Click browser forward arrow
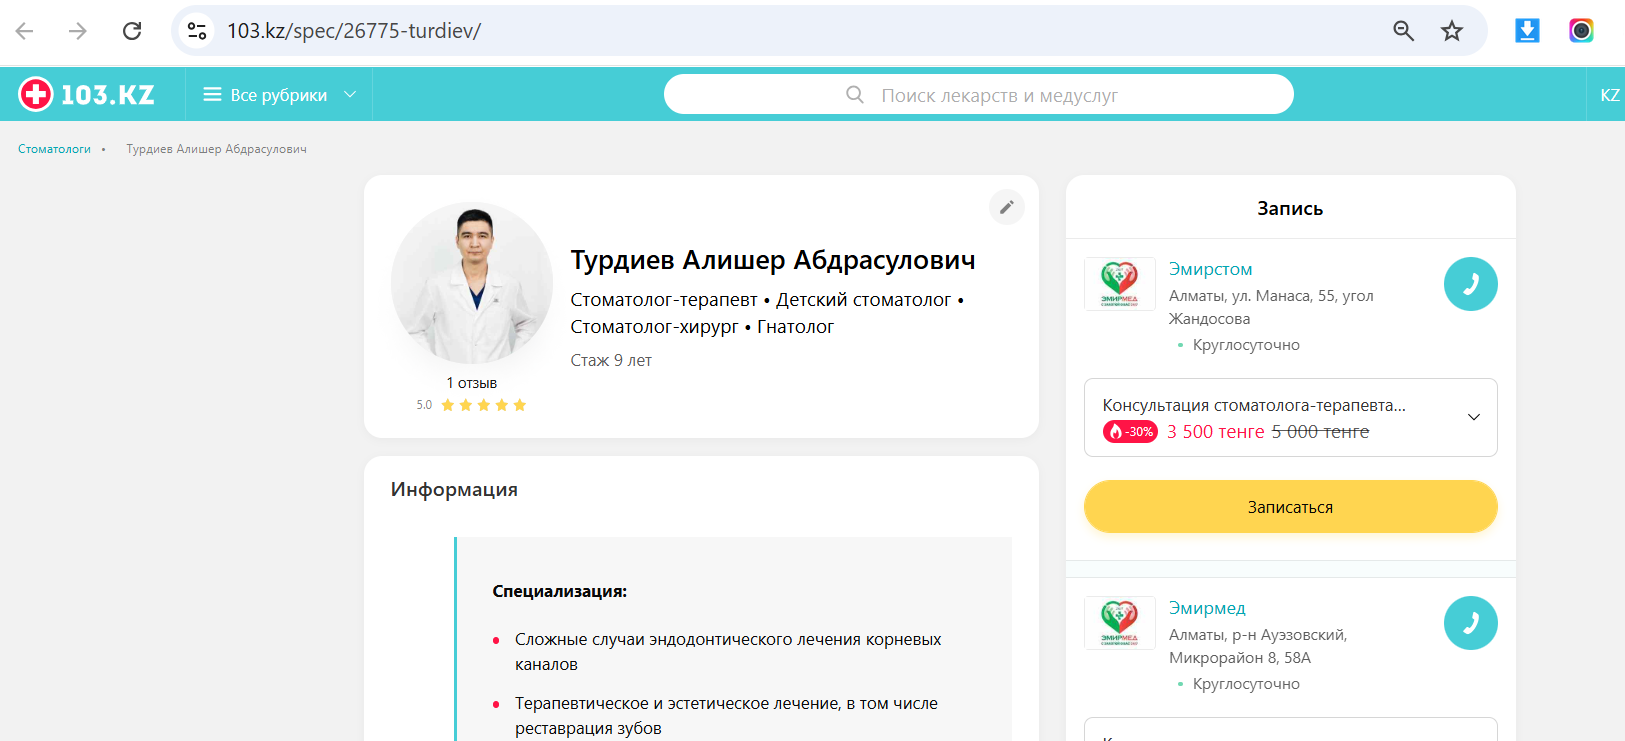 [78, 31]
